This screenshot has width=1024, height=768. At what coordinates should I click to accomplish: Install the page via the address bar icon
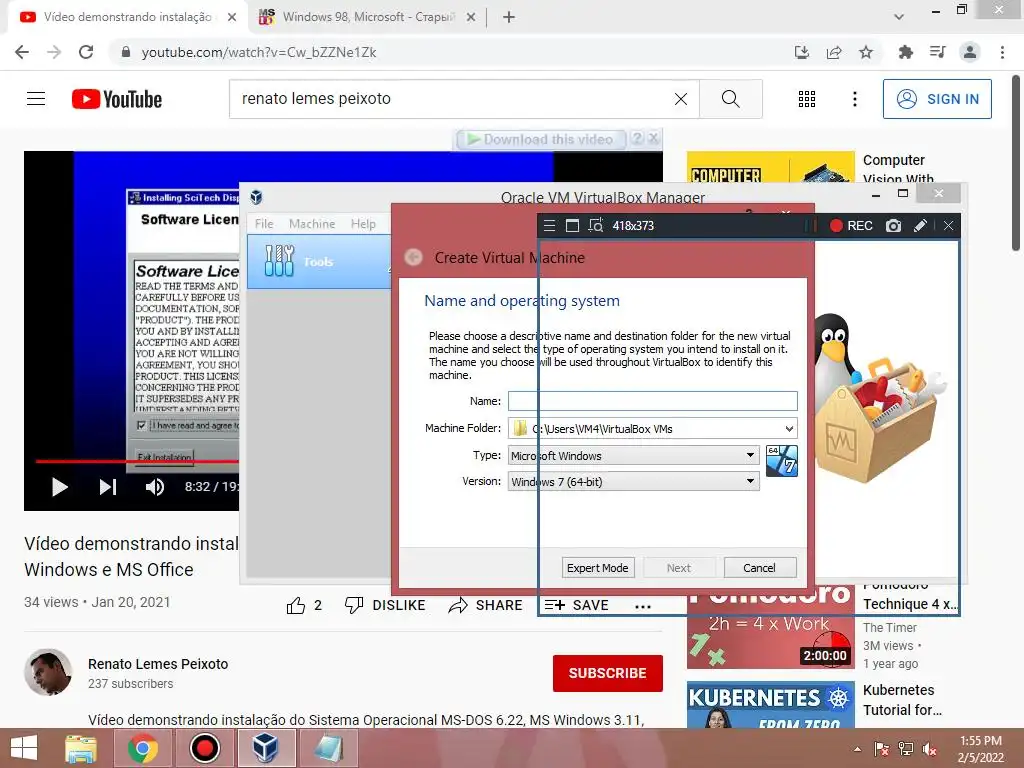(802, 52)
